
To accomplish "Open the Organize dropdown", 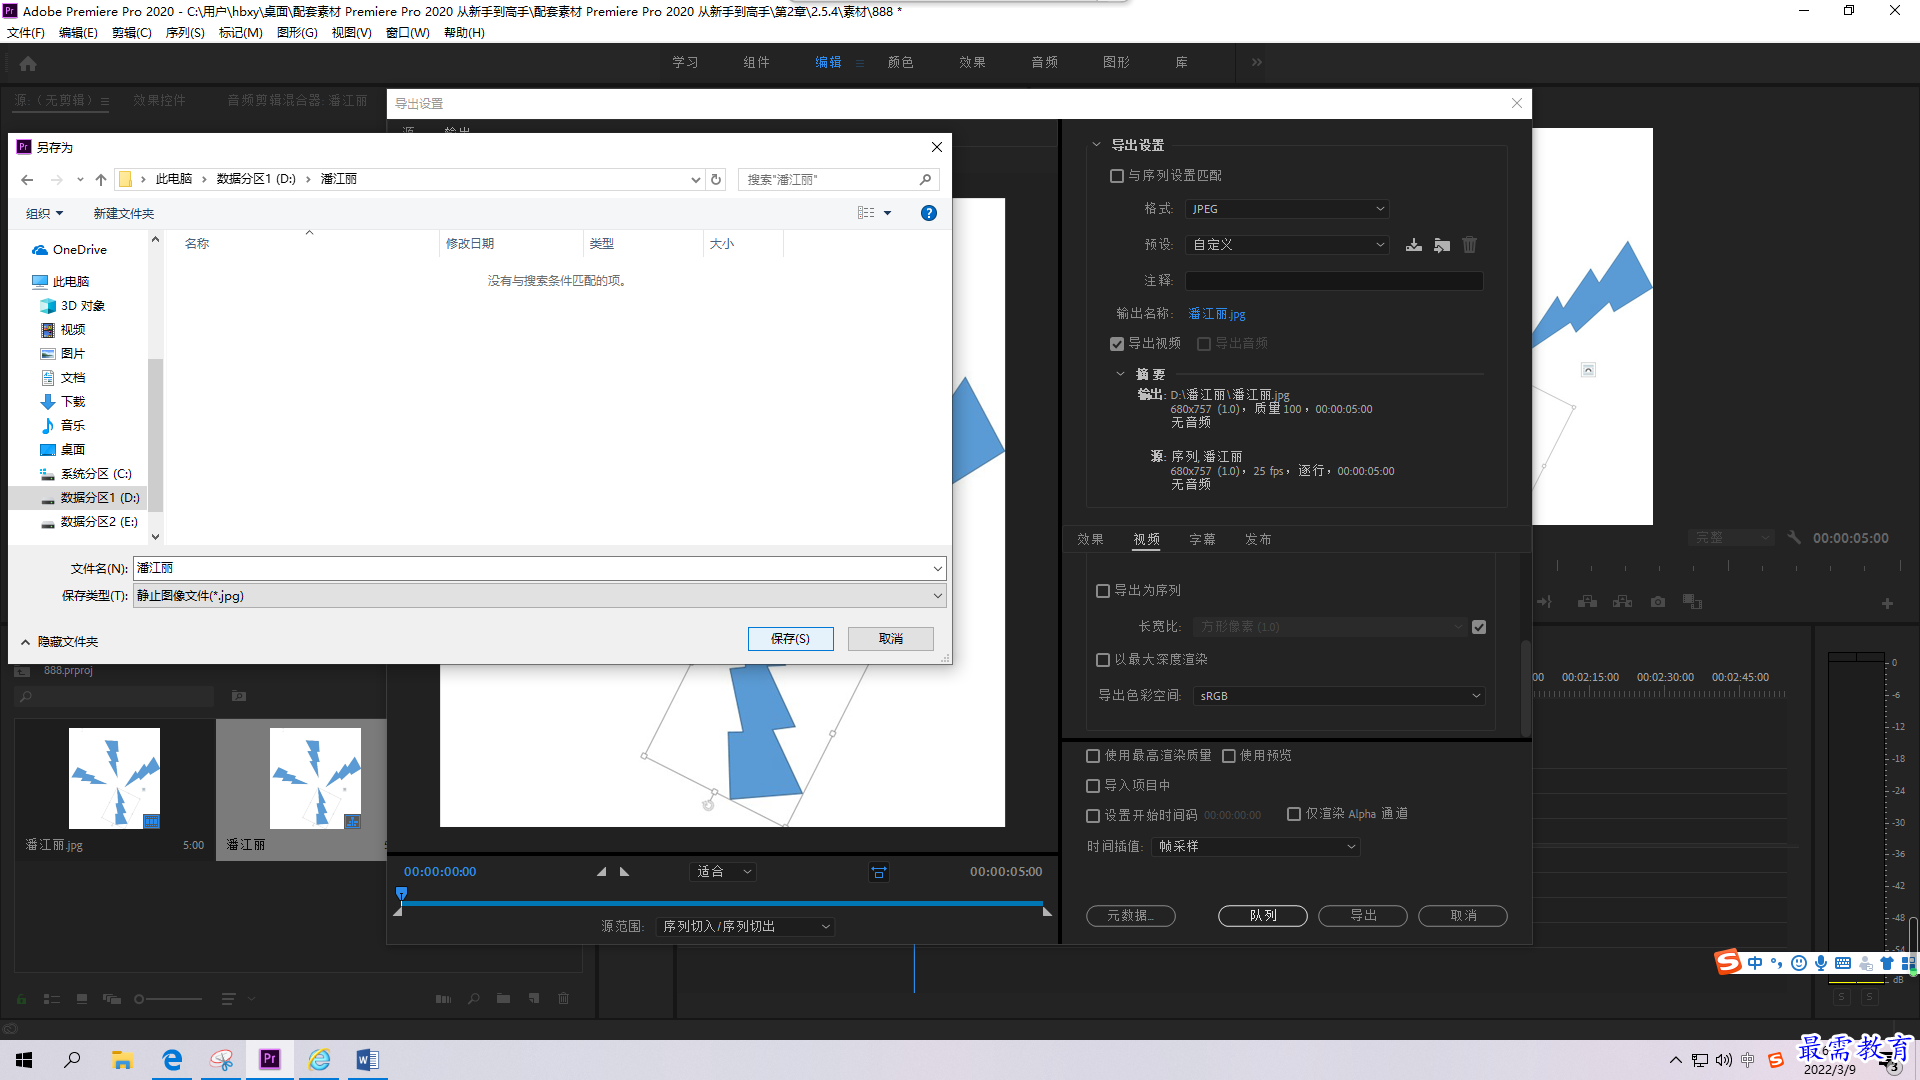I will pos(44,214).
